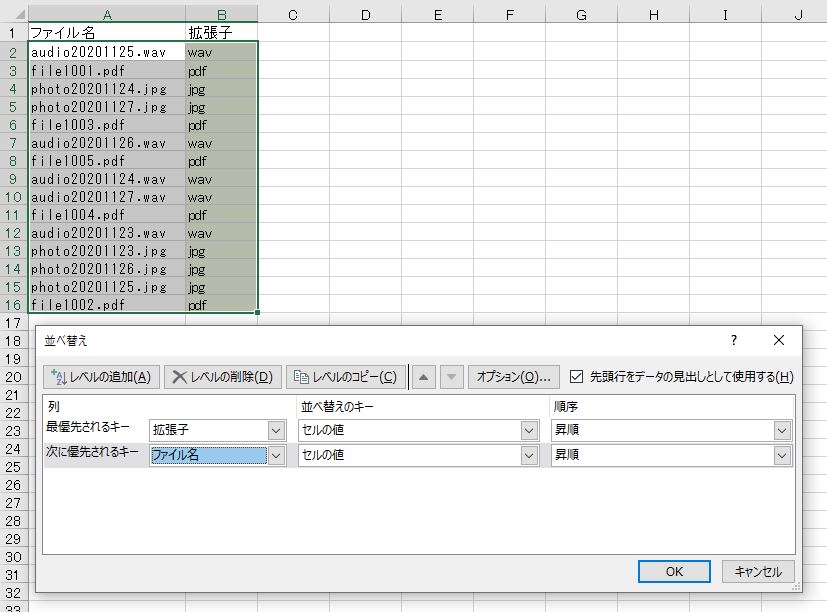The height and width of the screenshot is (612, 827).
Task: Select column A header
Action: tap(107, 15)
